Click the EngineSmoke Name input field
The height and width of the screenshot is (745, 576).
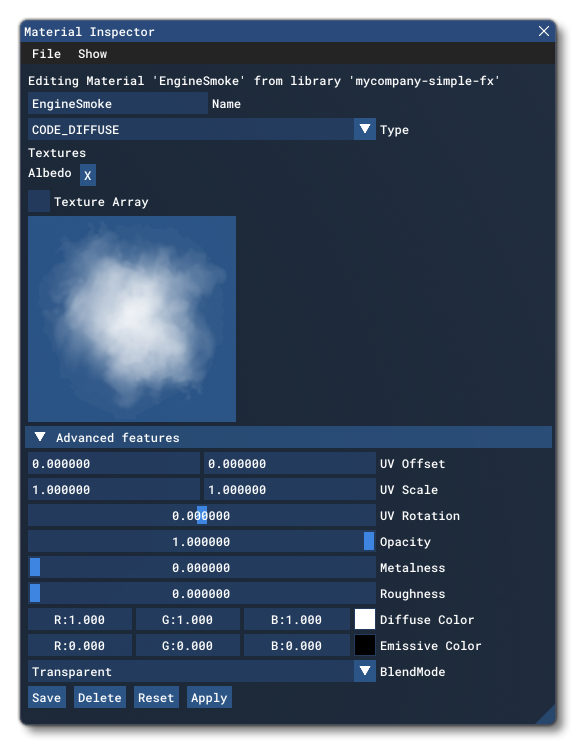[118, 103]
